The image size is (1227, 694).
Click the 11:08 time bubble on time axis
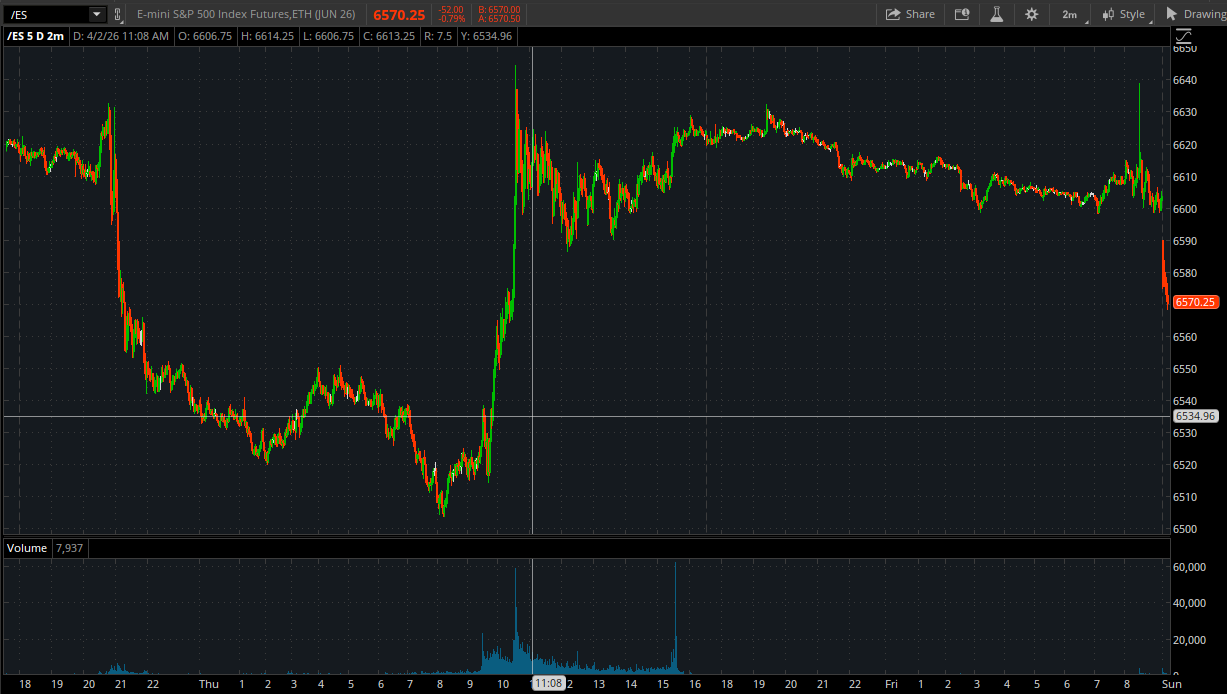point(548,683)
